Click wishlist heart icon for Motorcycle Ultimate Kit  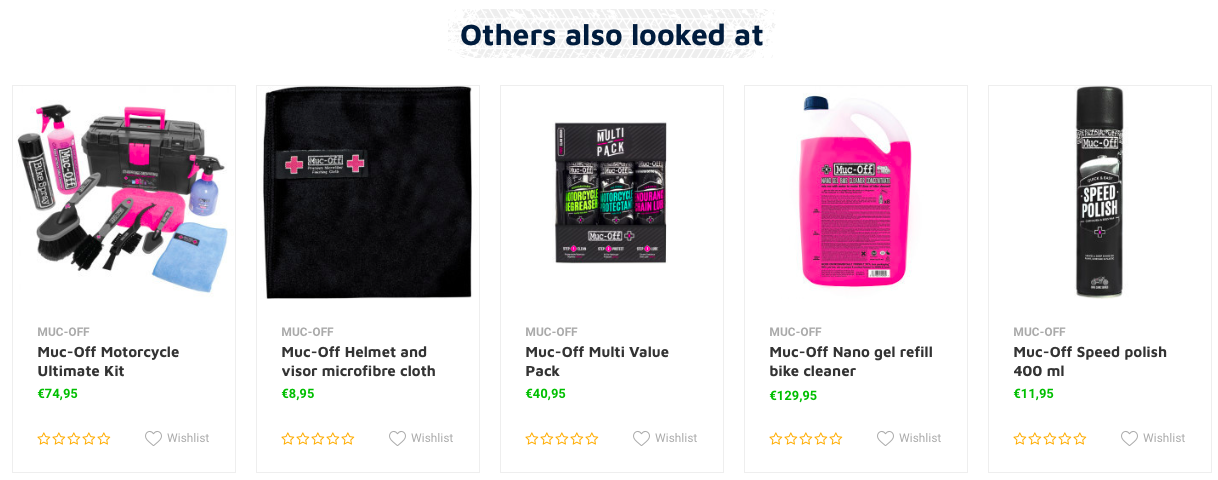click(153, 438)
